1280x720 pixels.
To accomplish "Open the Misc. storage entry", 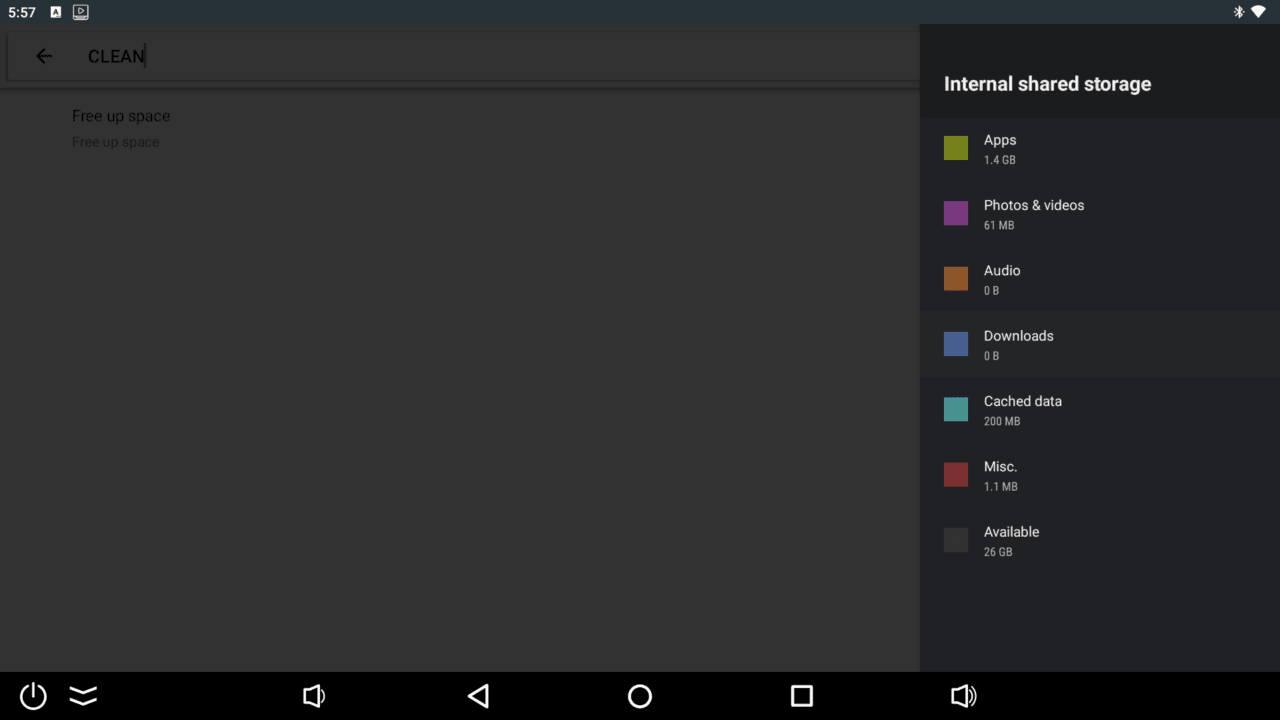I will [1099, 475].
